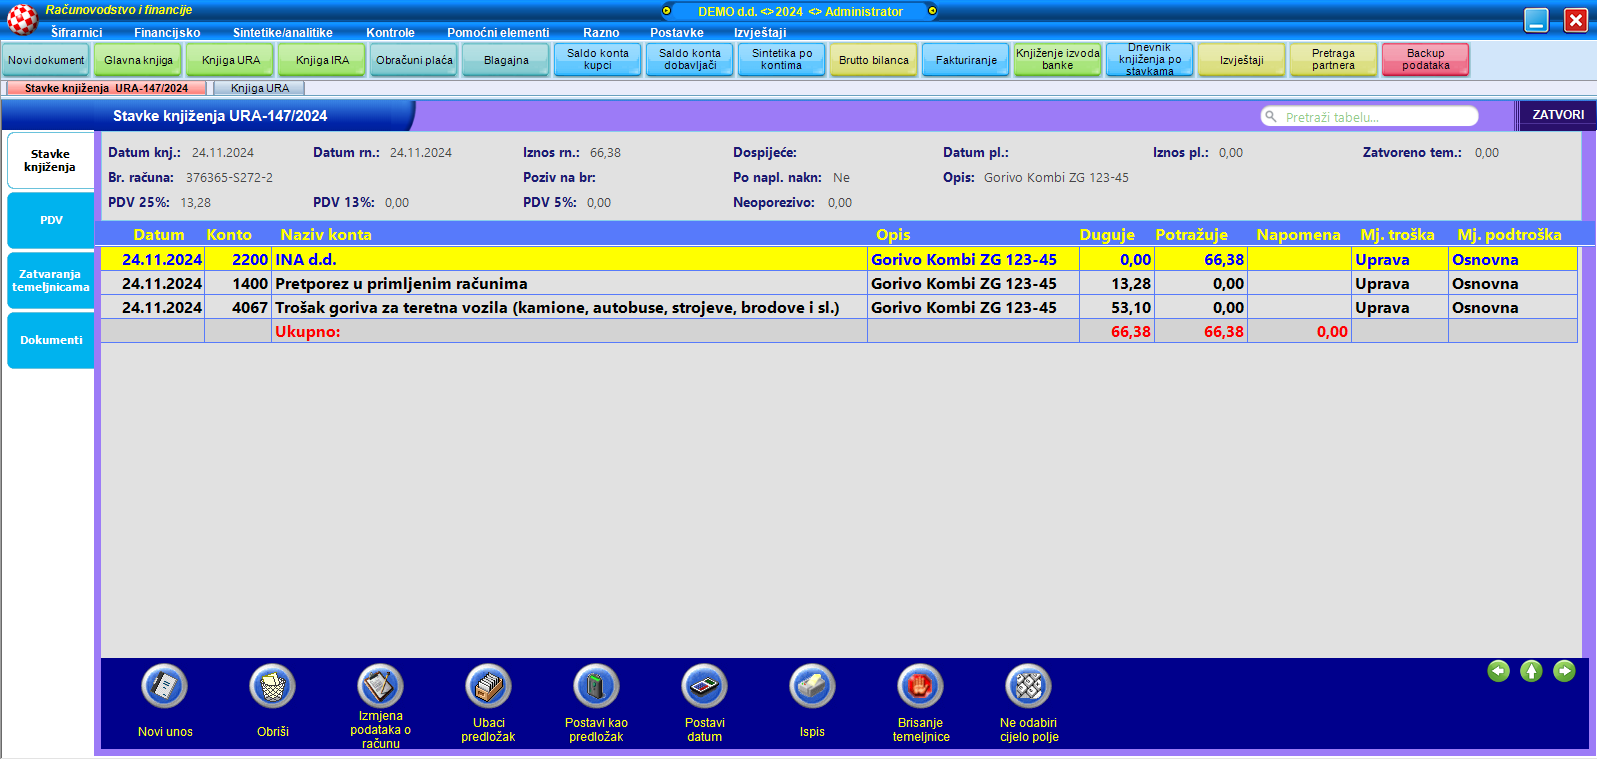
Task: Click Postavi kao predložak icon
Action: click(x=596, y=687)
